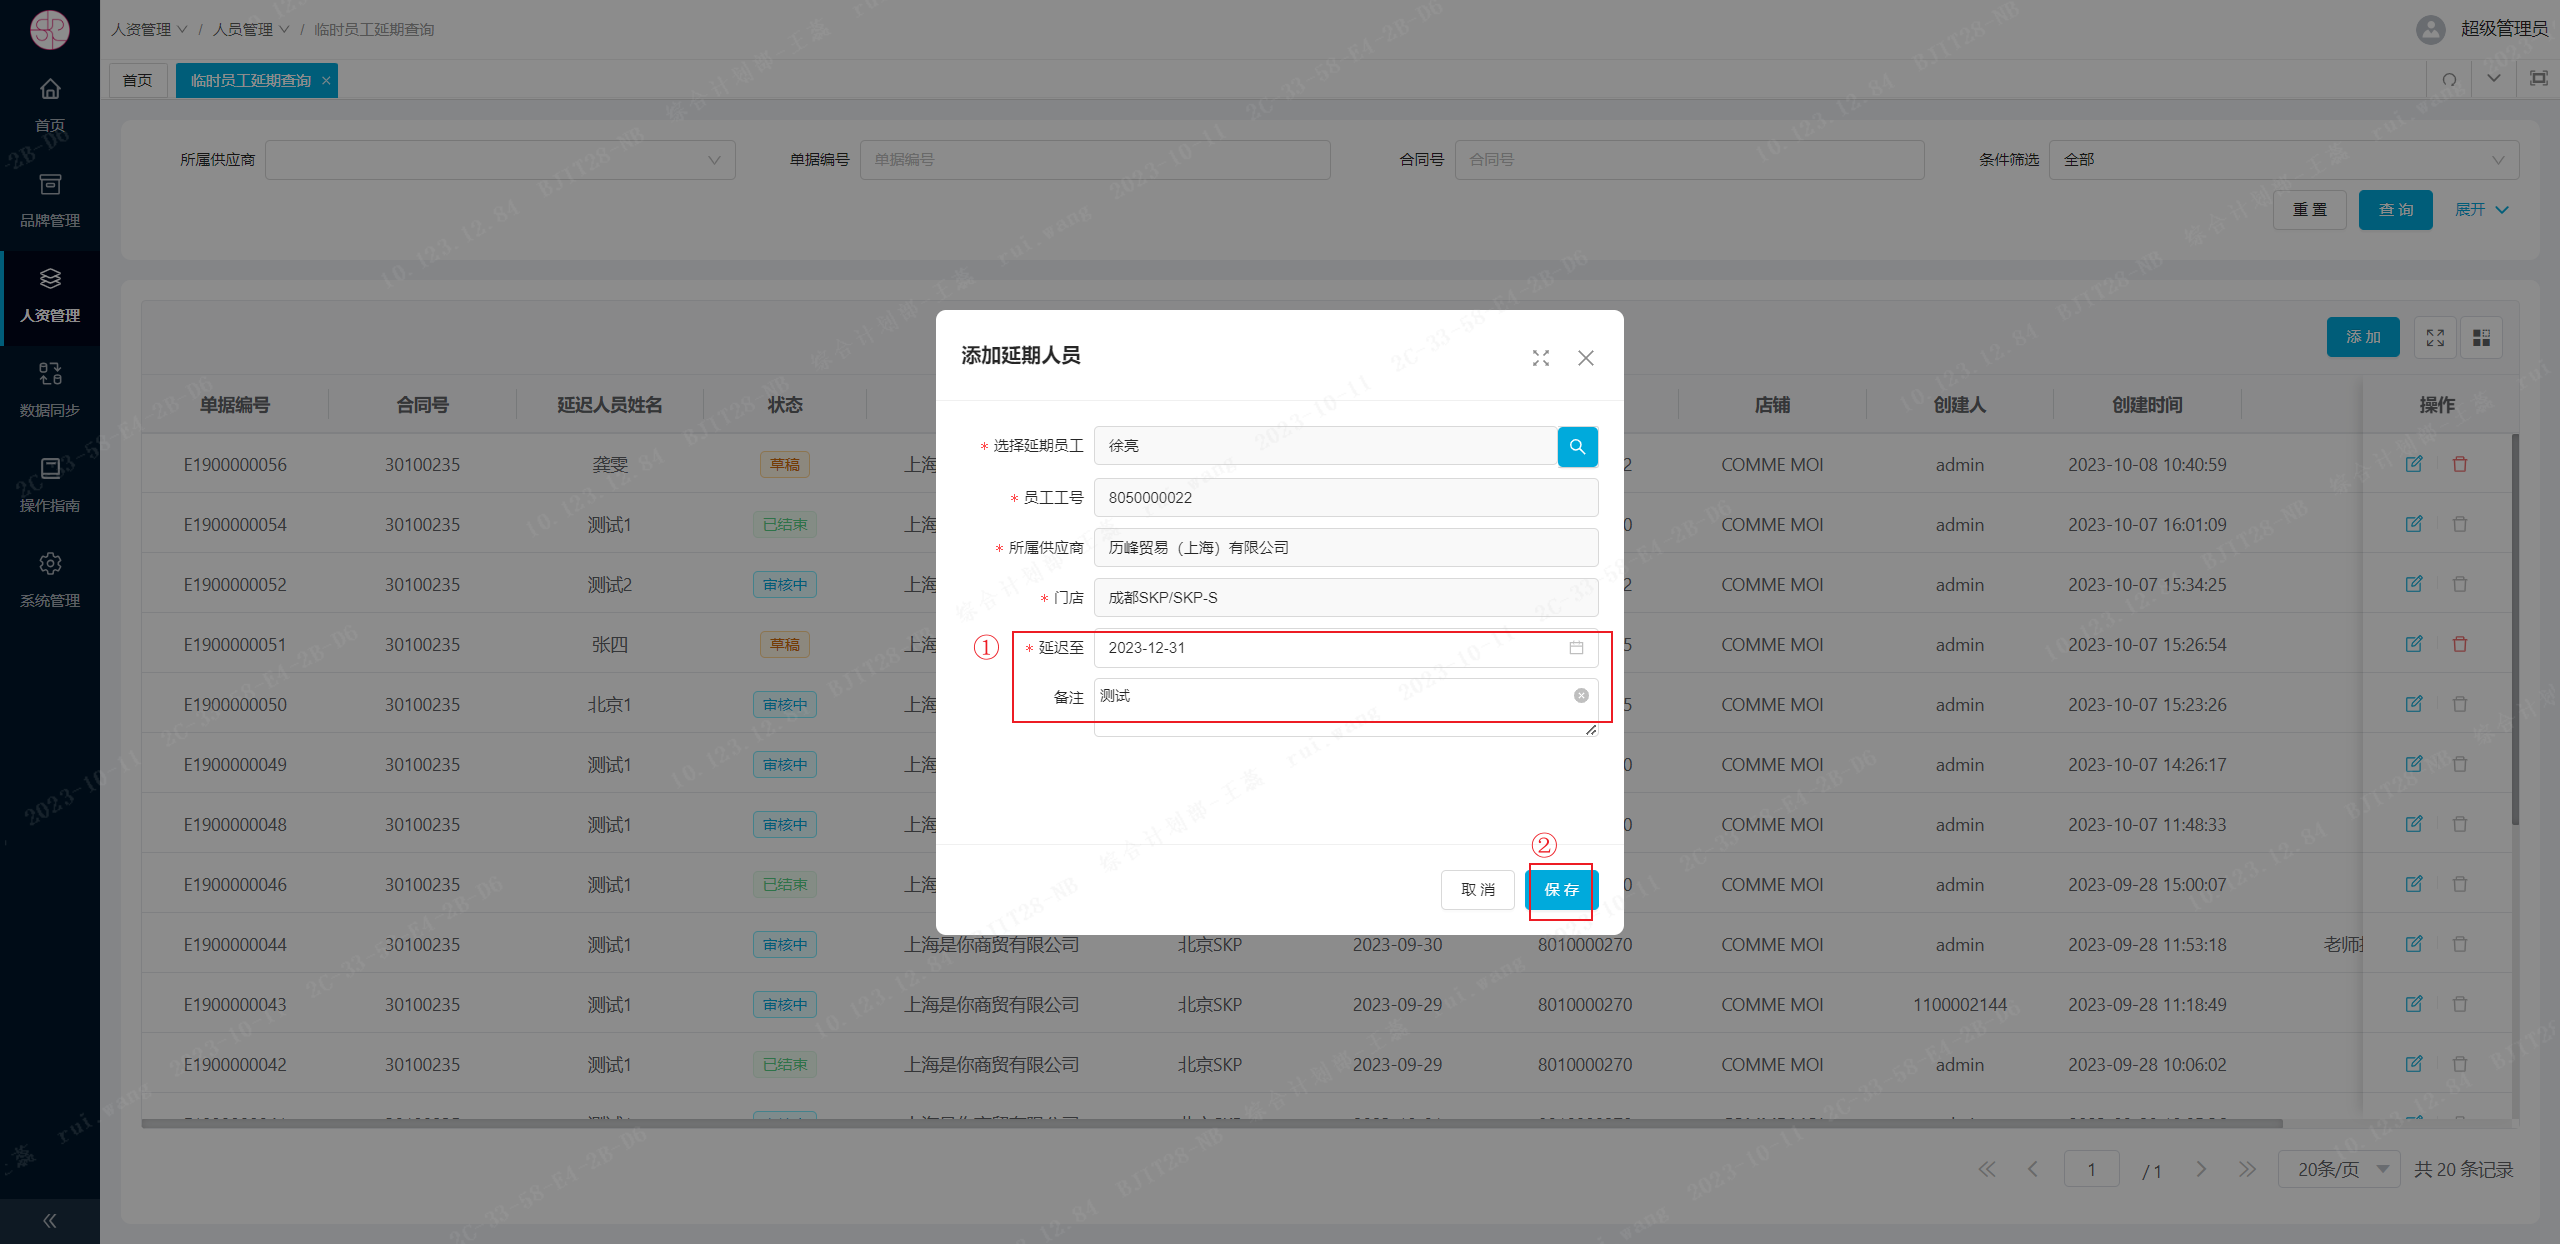Click the table's horizontal scrollbar
The image size is (2560, 1244).
pos(1212,1124)
